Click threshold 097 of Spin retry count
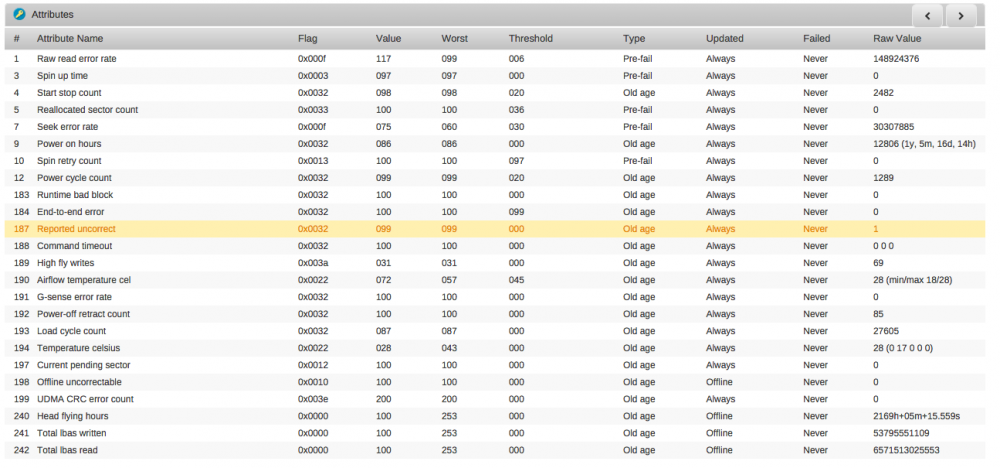Screen dimensions: 1000x468 pyautogui.click(x=517, y=161)
